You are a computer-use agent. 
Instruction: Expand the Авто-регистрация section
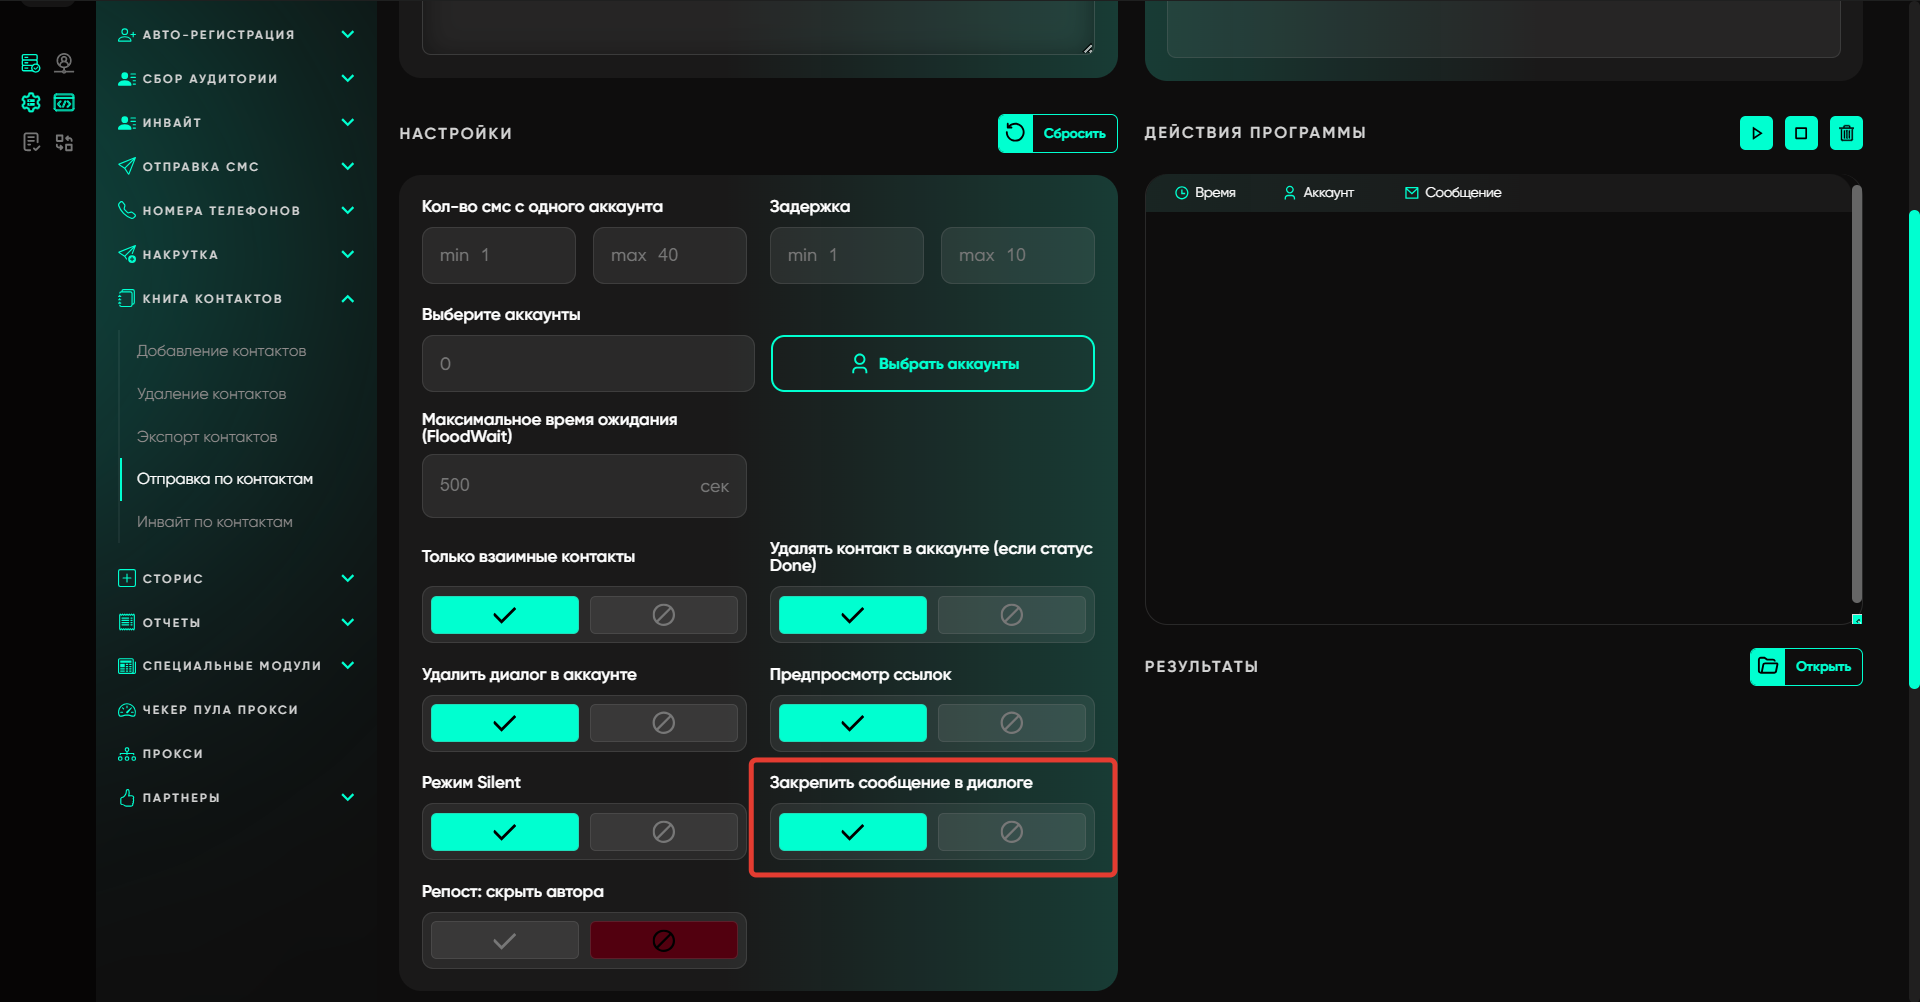click(347, 35)
